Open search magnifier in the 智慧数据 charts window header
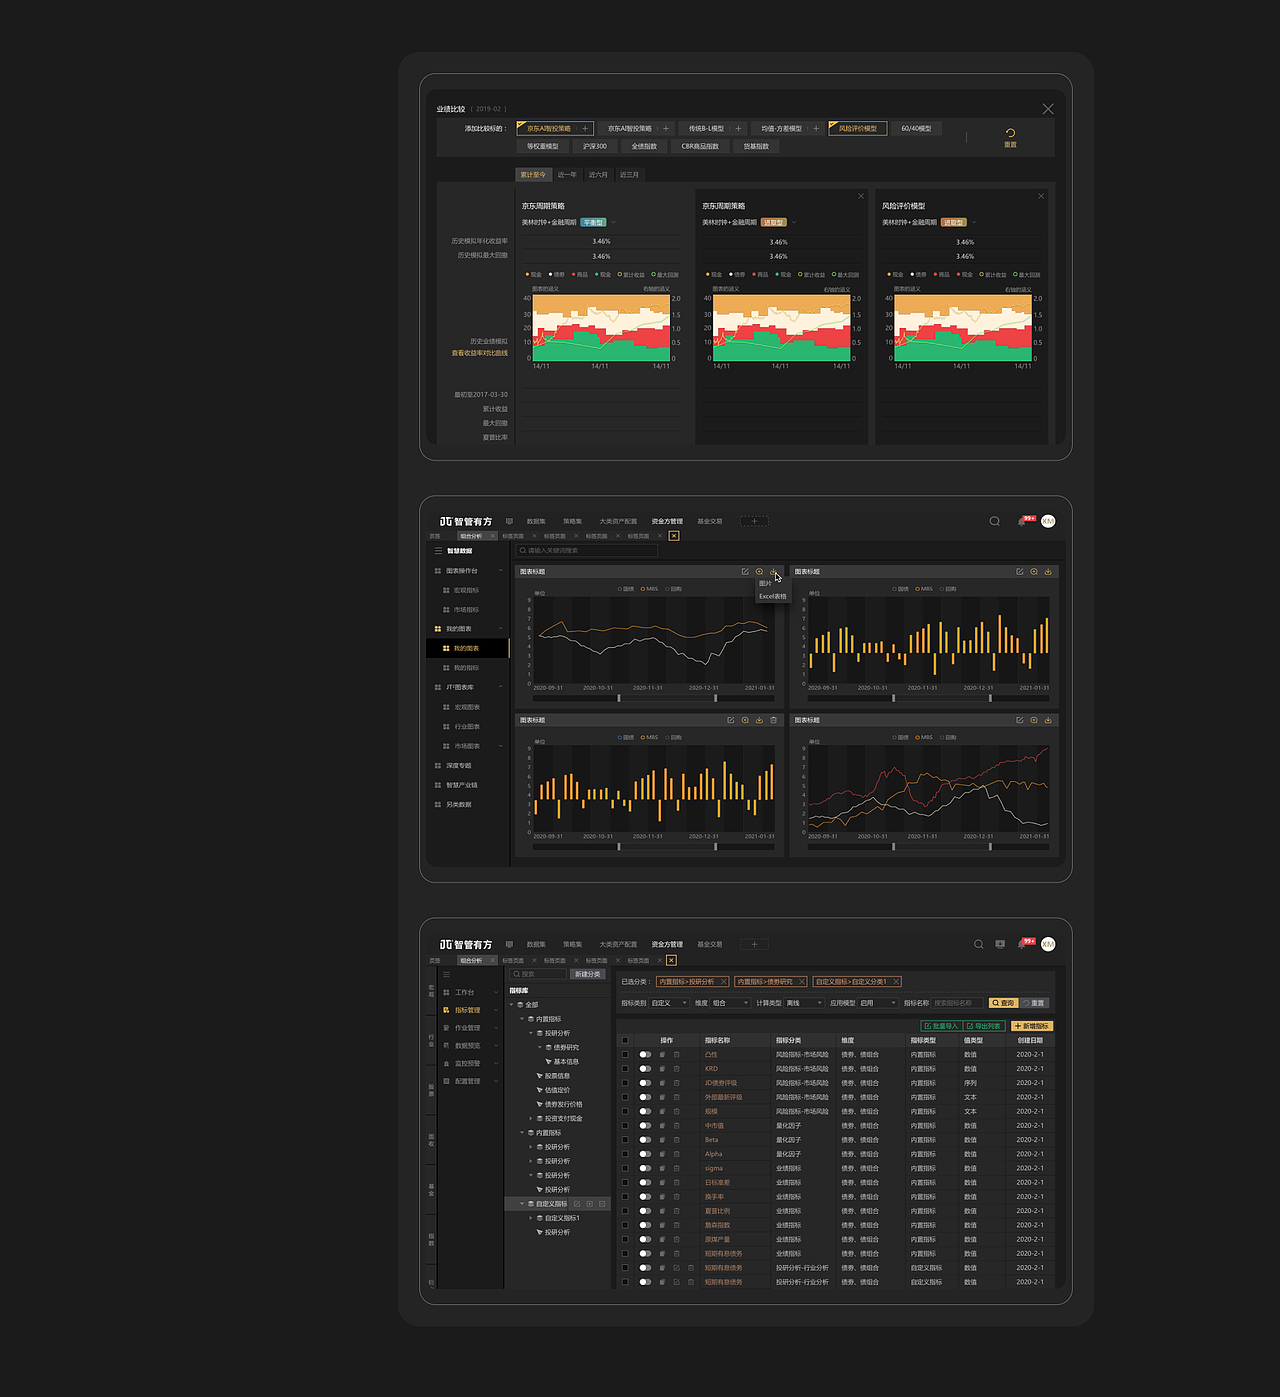1280x1397 pixels. (x=994, y=521)
